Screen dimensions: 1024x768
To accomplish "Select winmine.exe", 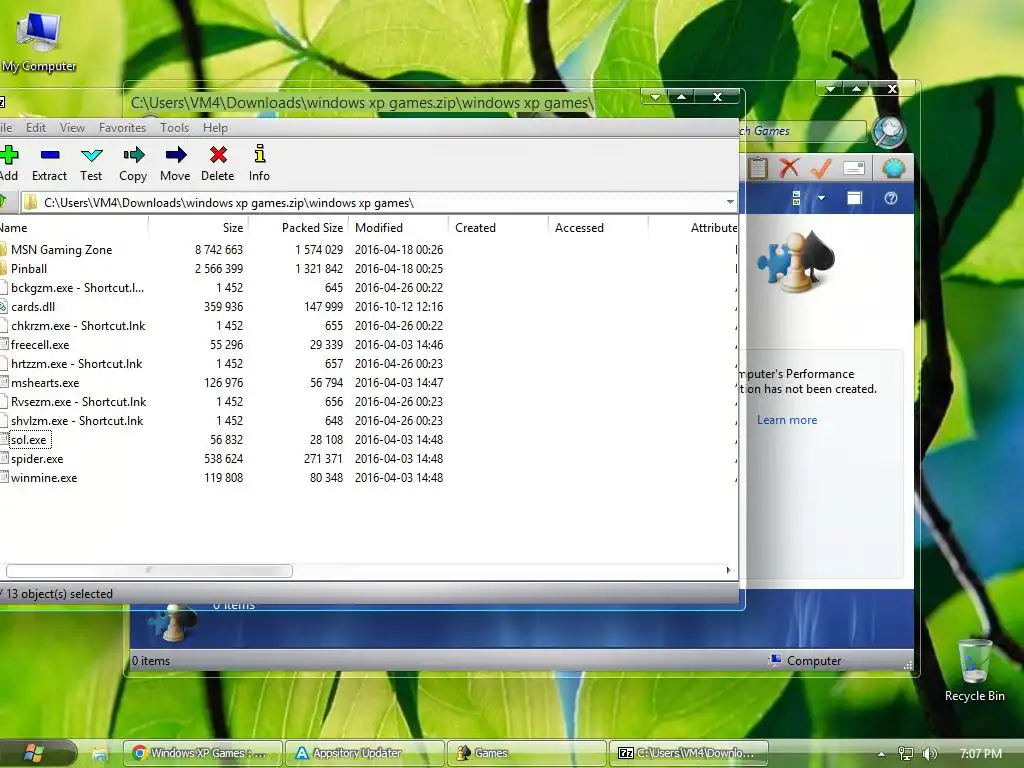I will (44, 477).
